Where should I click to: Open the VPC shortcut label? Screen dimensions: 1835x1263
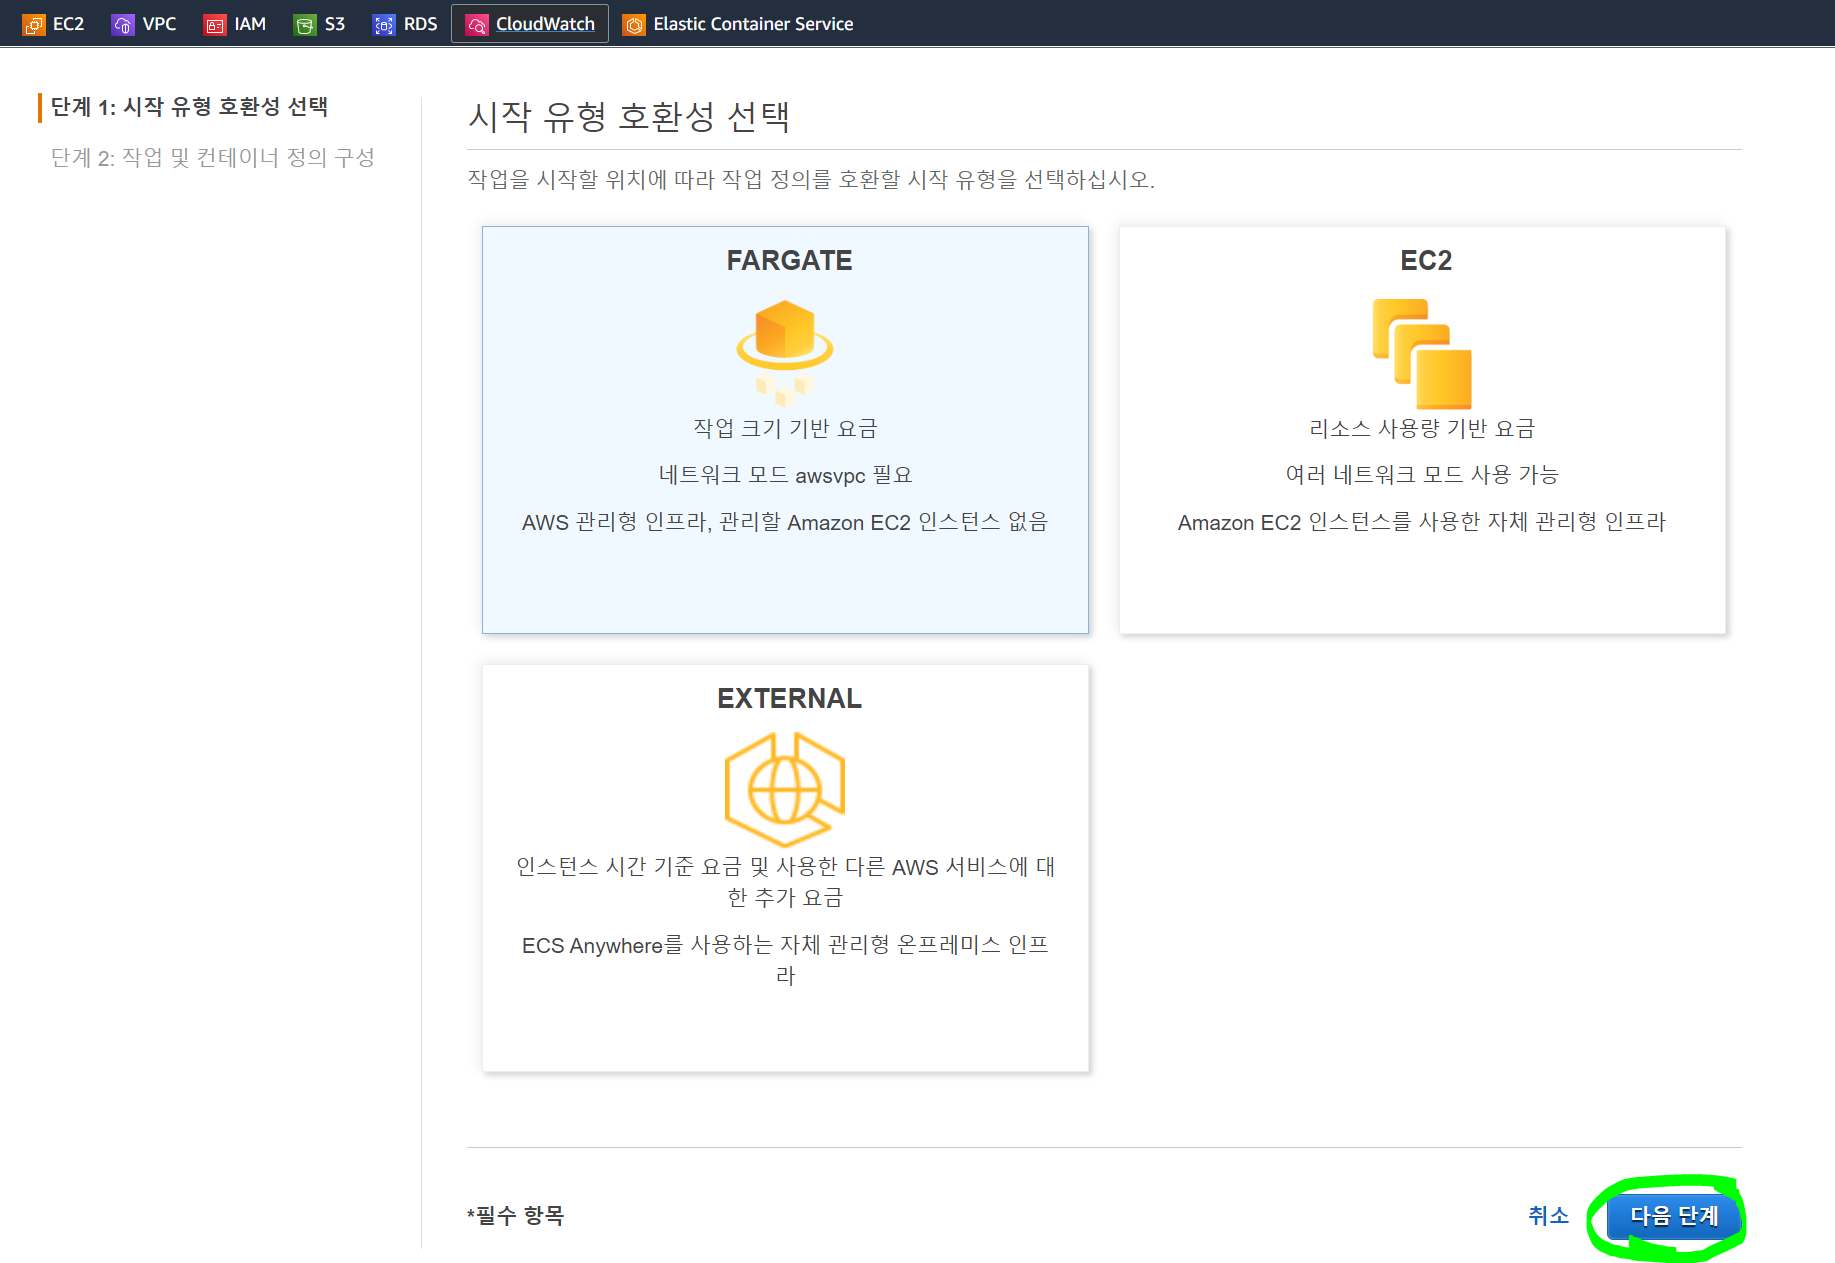(x=159, y=24)
